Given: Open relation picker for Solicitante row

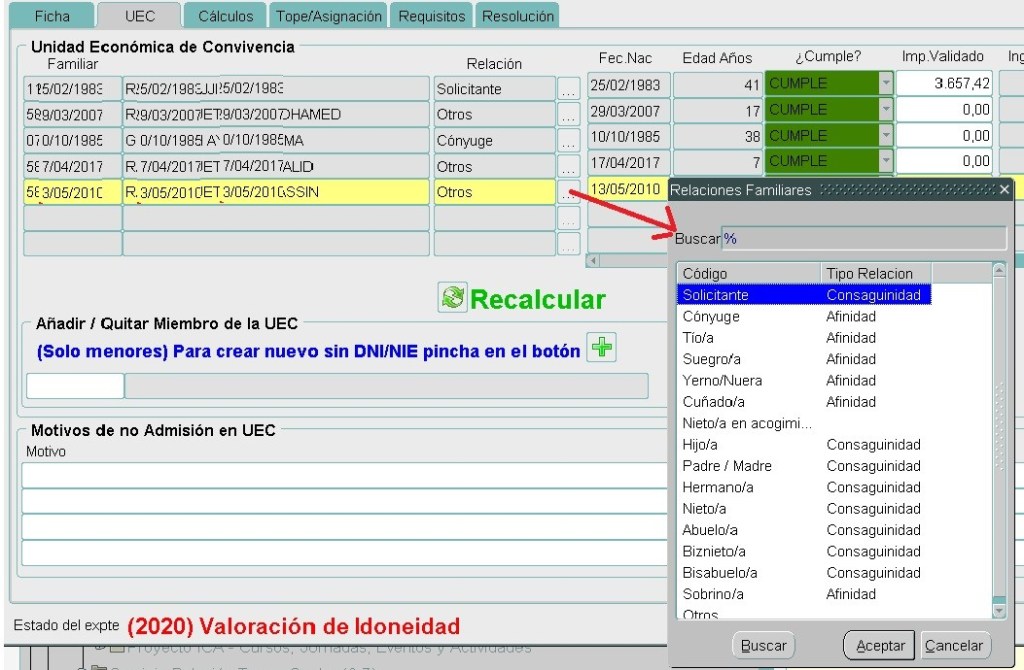Looking at the screenshot, I should 568,89.
